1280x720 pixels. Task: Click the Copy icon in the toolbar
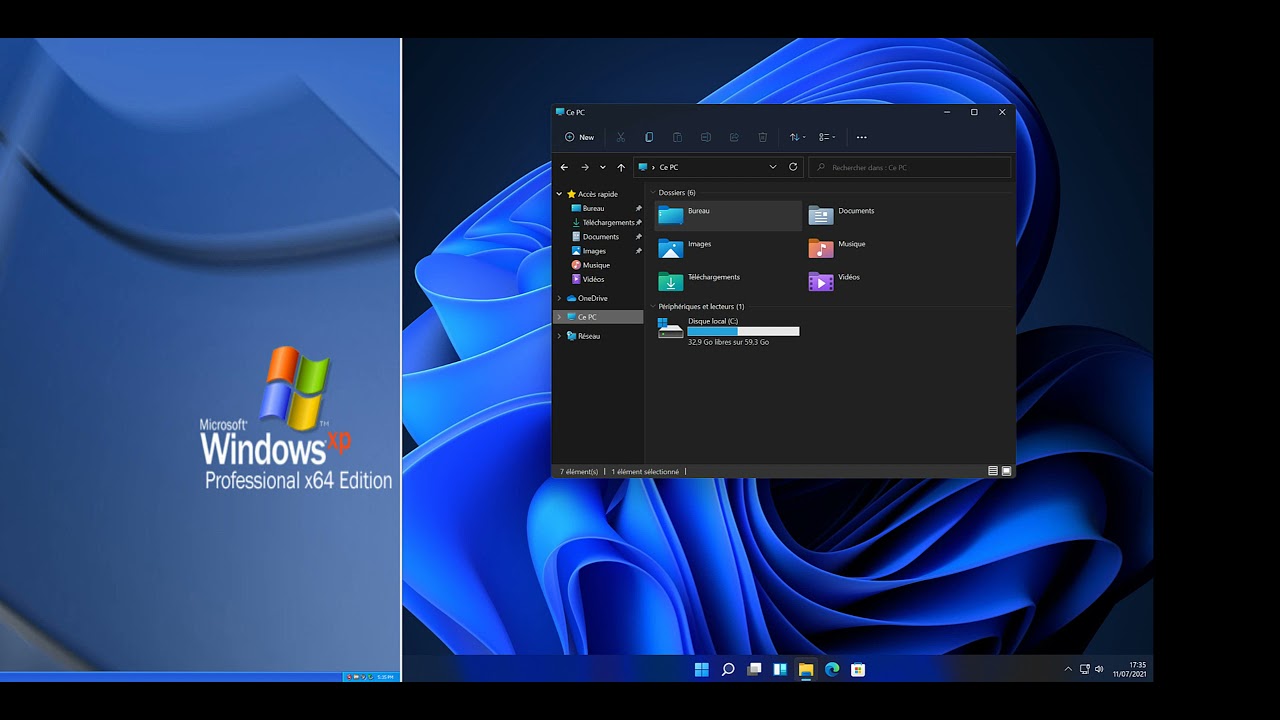649,137
